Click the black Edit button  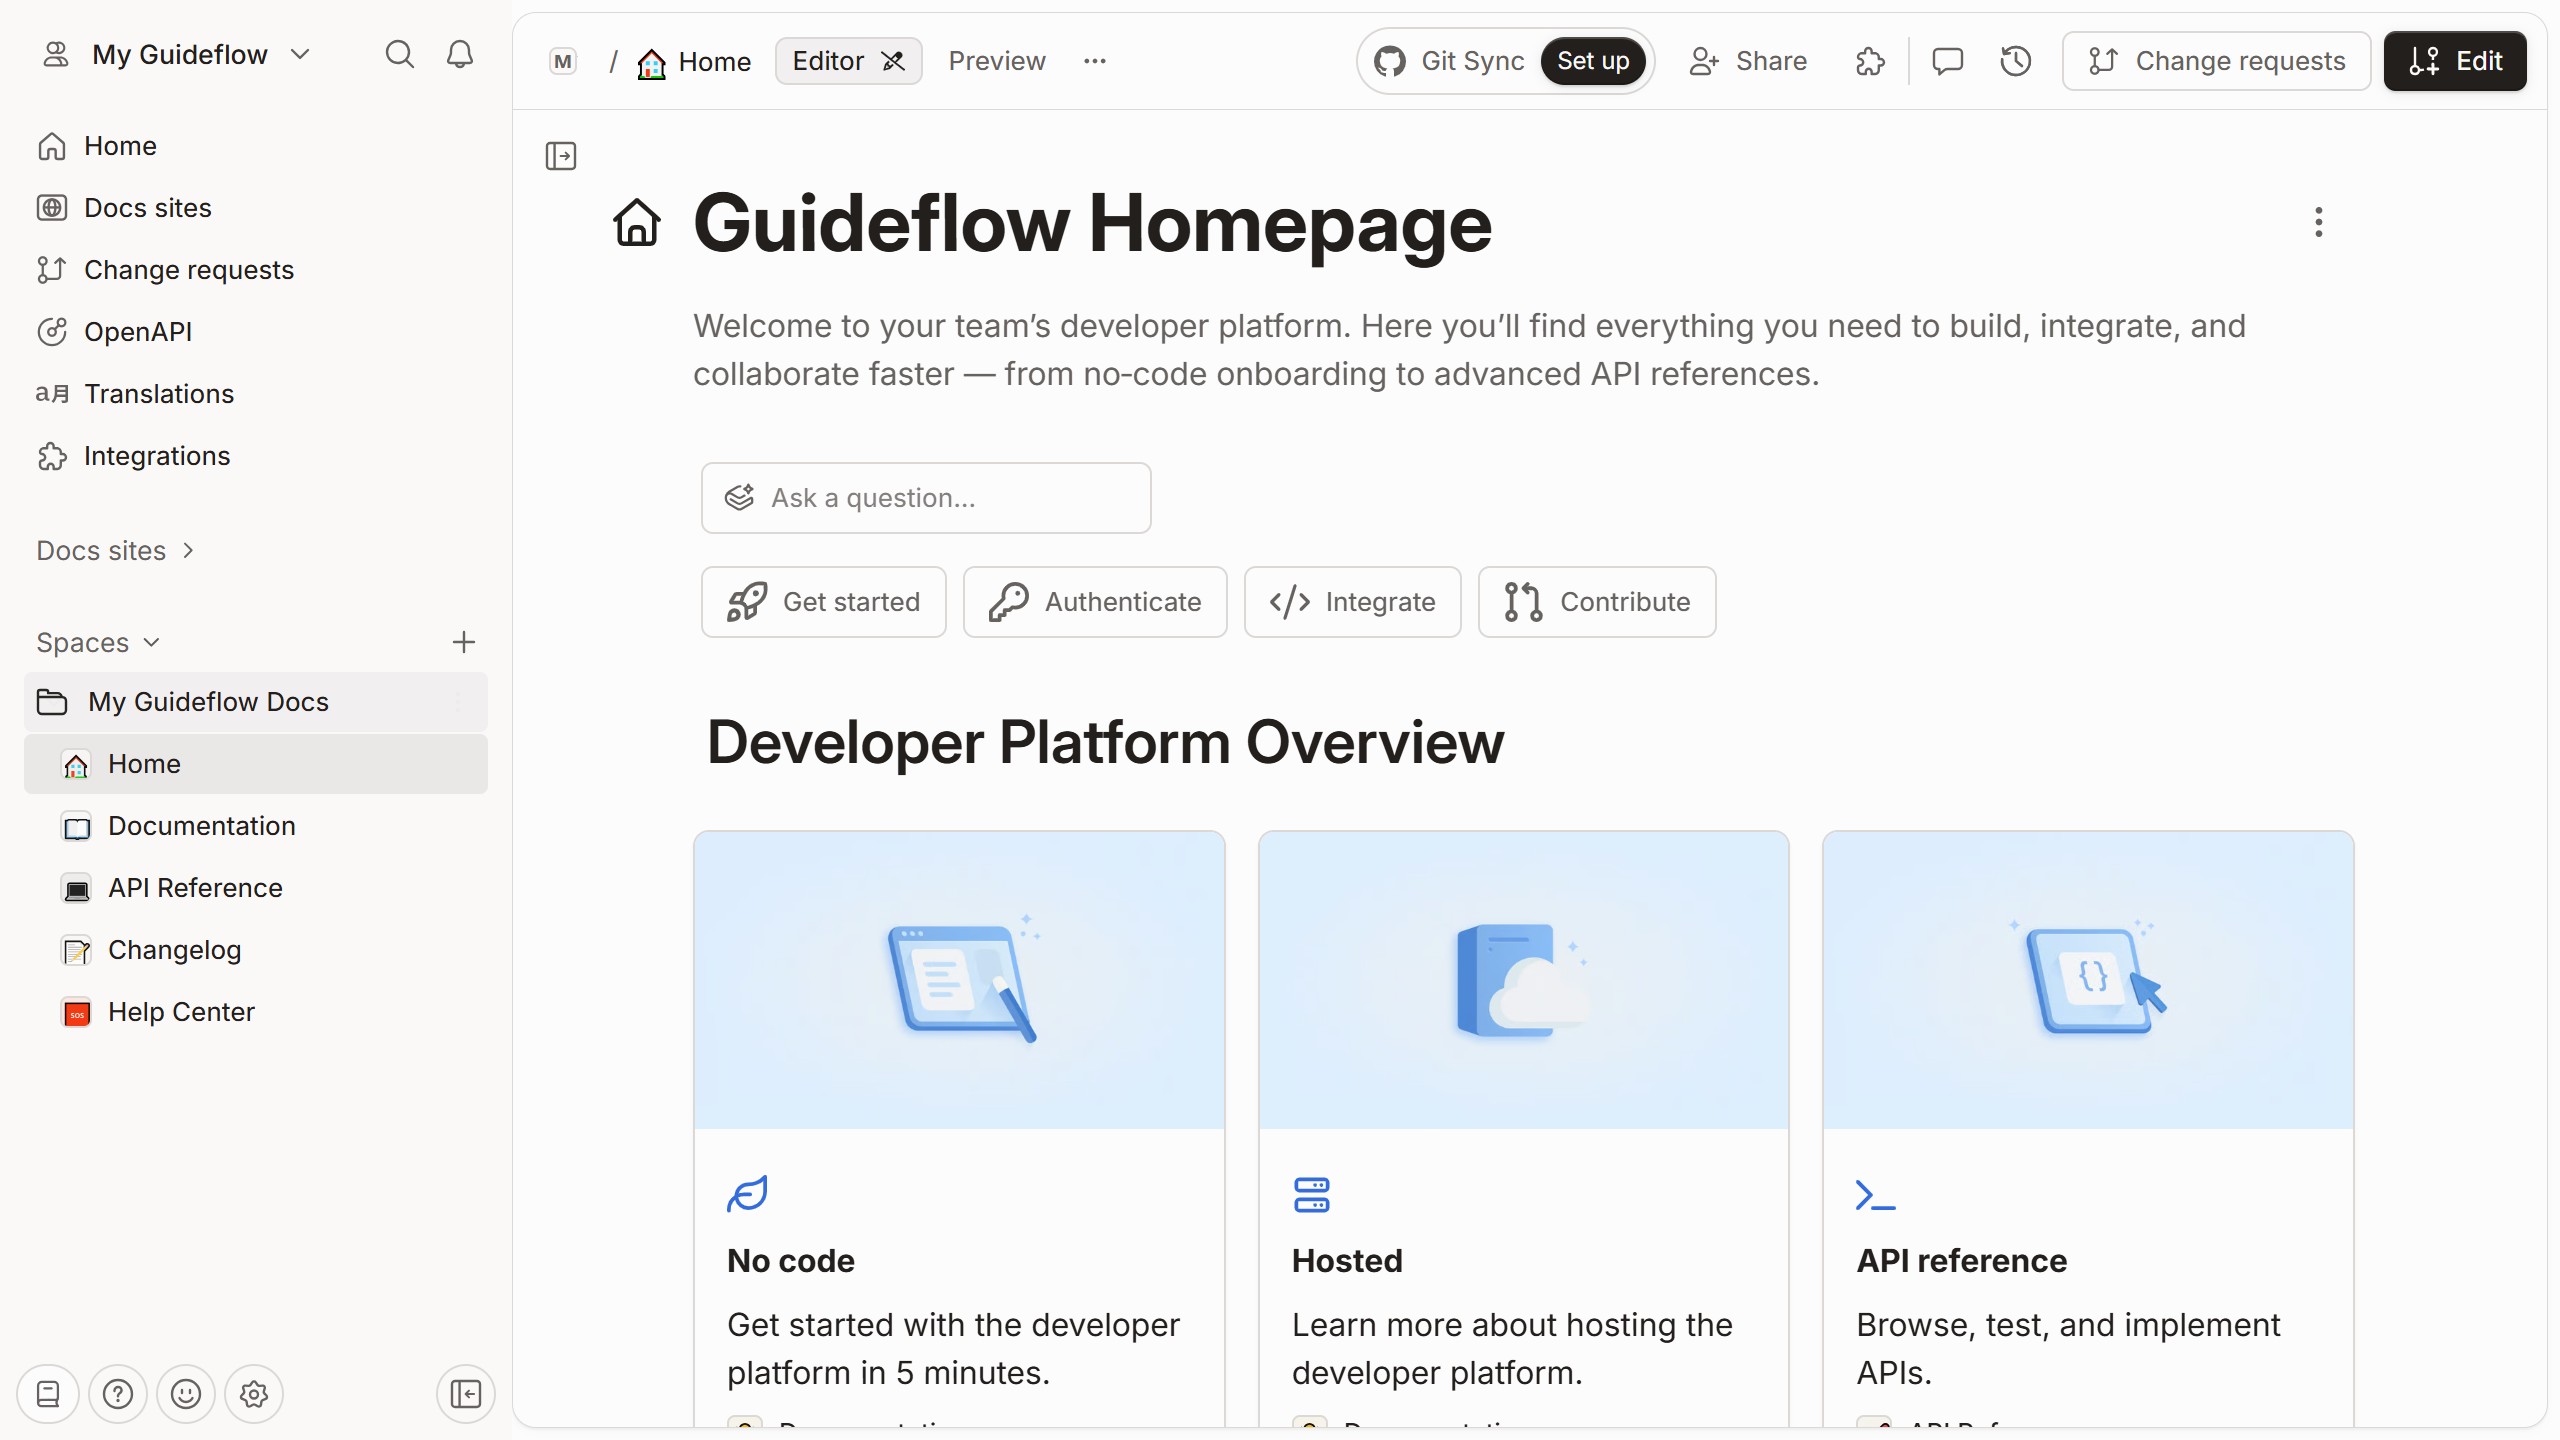tap(2455, 61)
